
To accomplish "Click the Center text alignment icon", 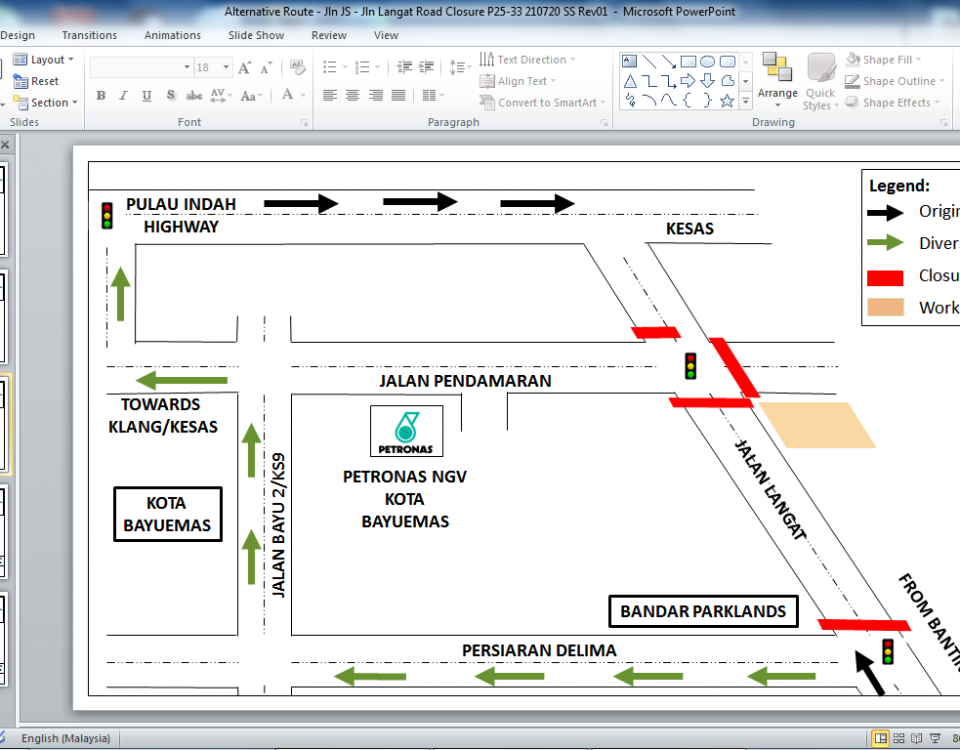I will click(x=352, y=96).
